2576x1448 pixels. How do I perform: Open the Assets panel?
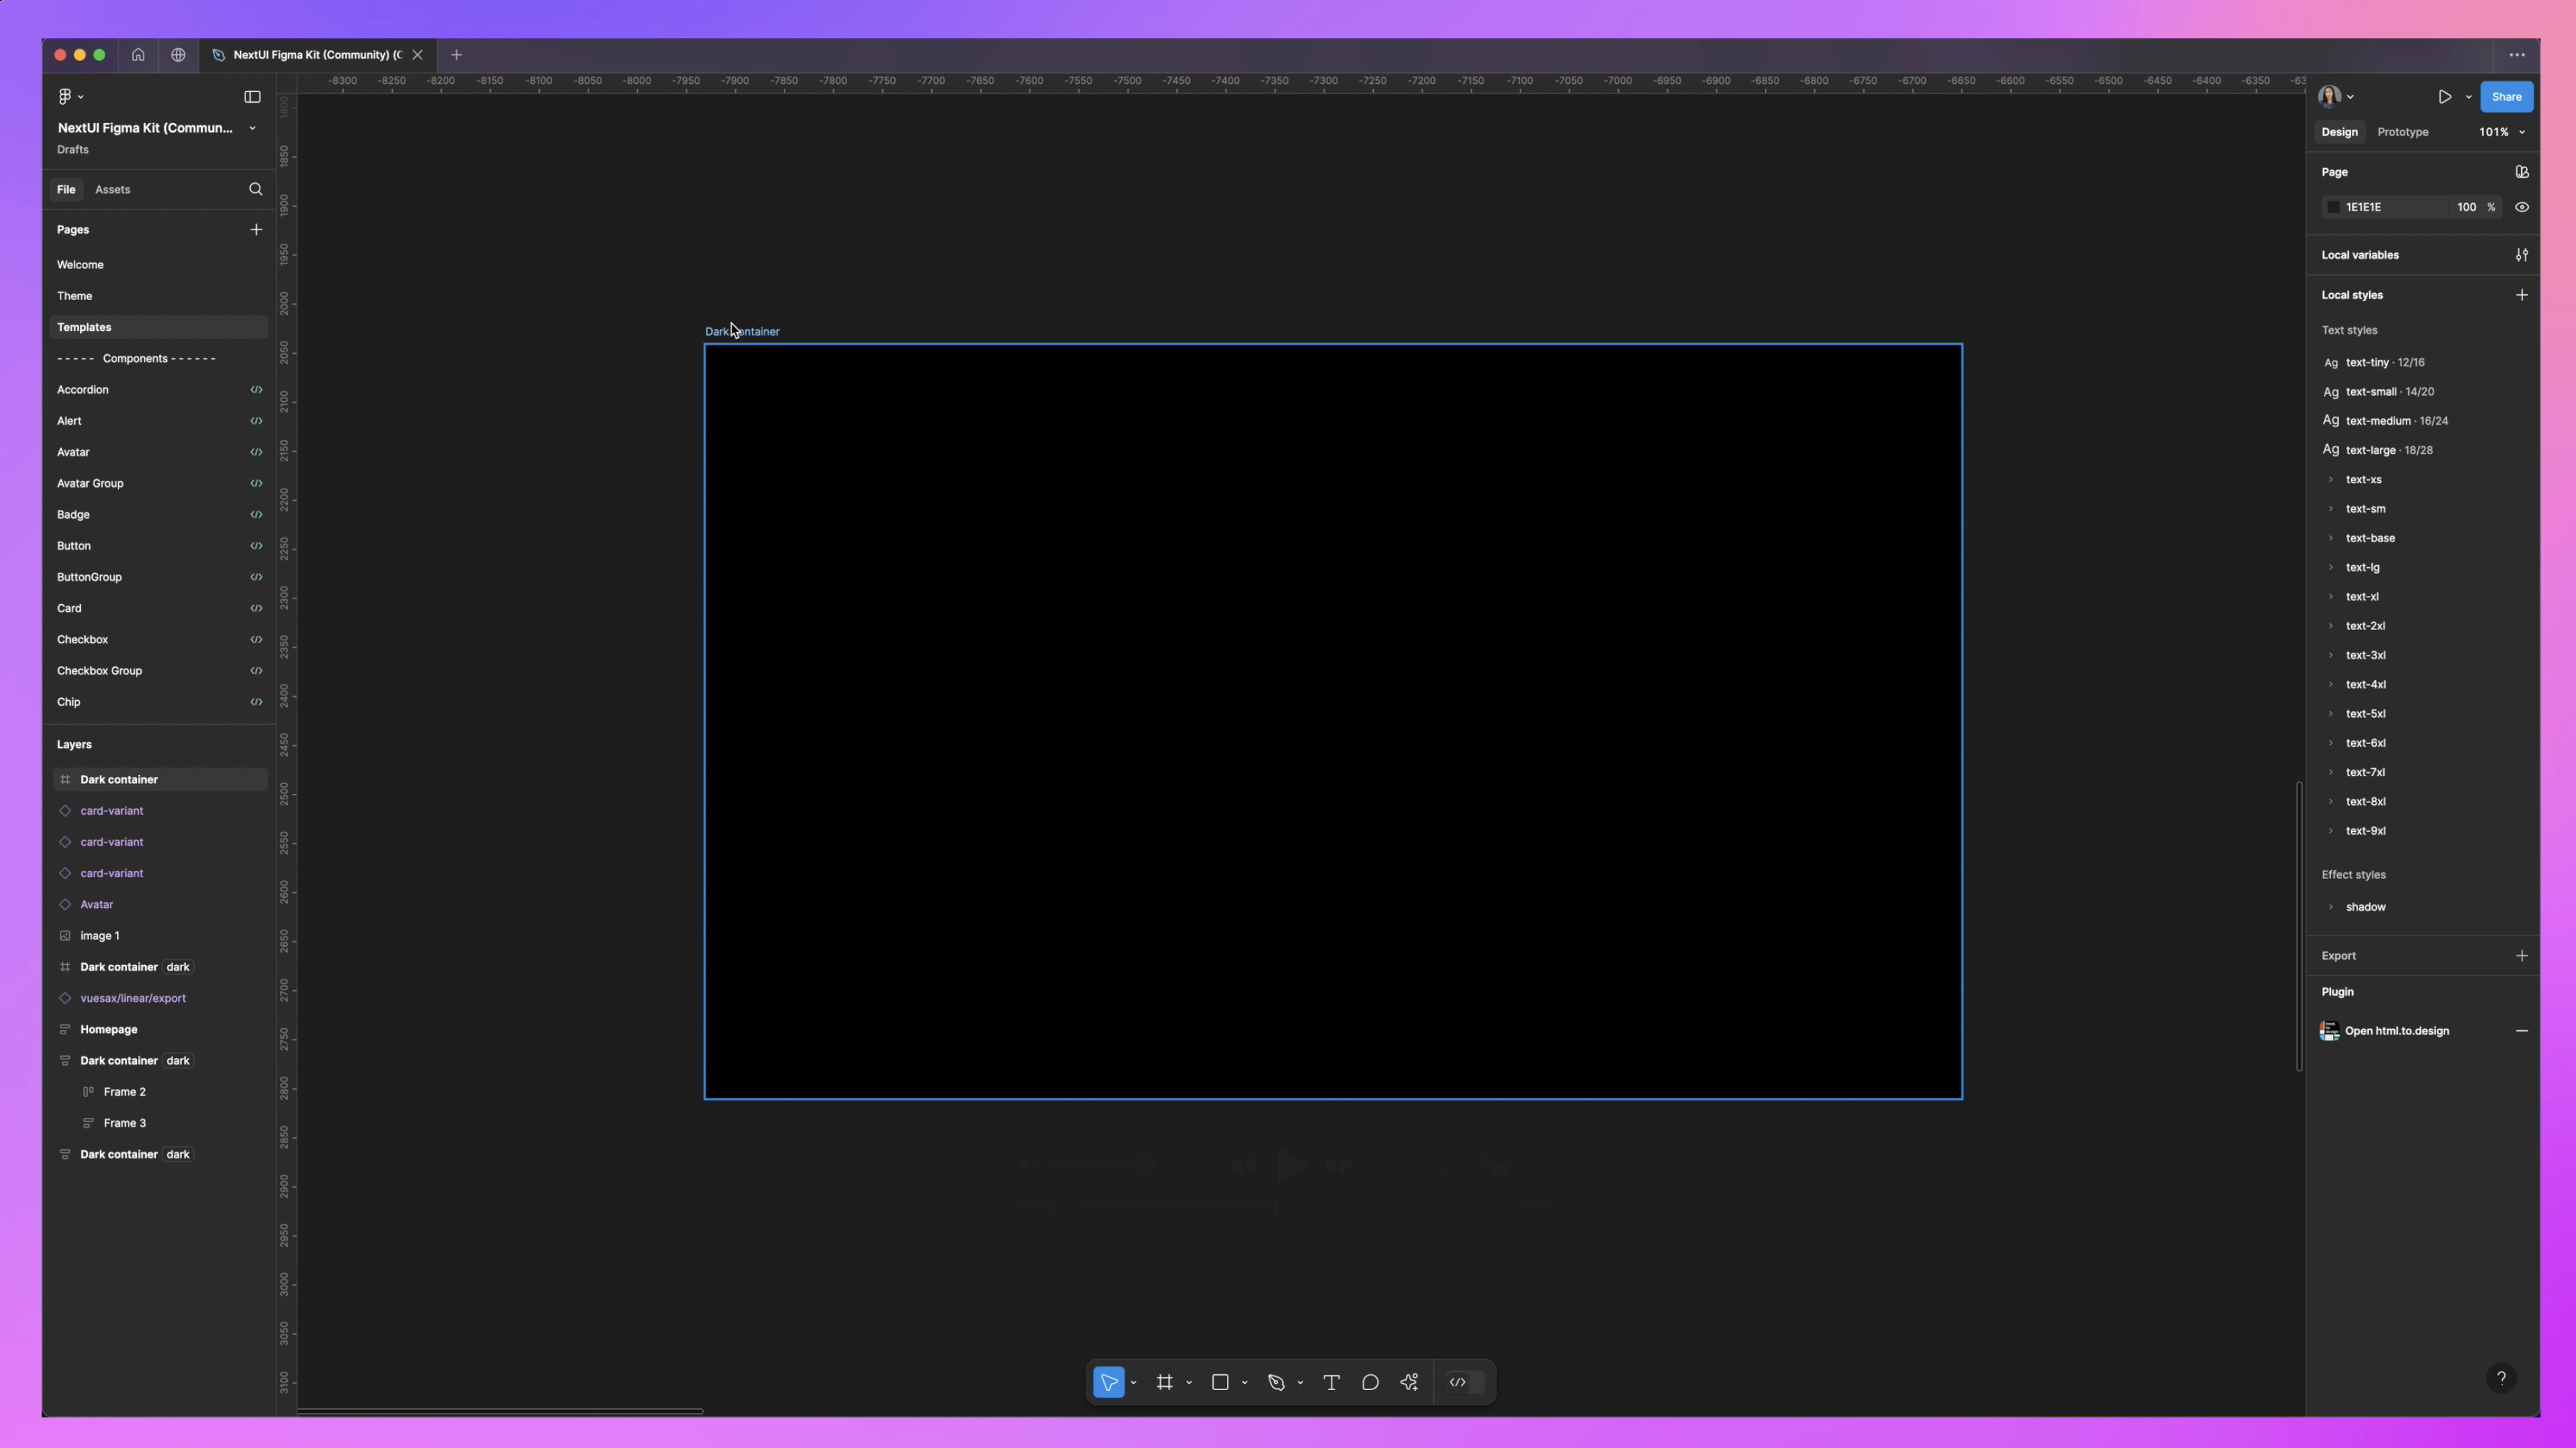[x=112, y=190]
